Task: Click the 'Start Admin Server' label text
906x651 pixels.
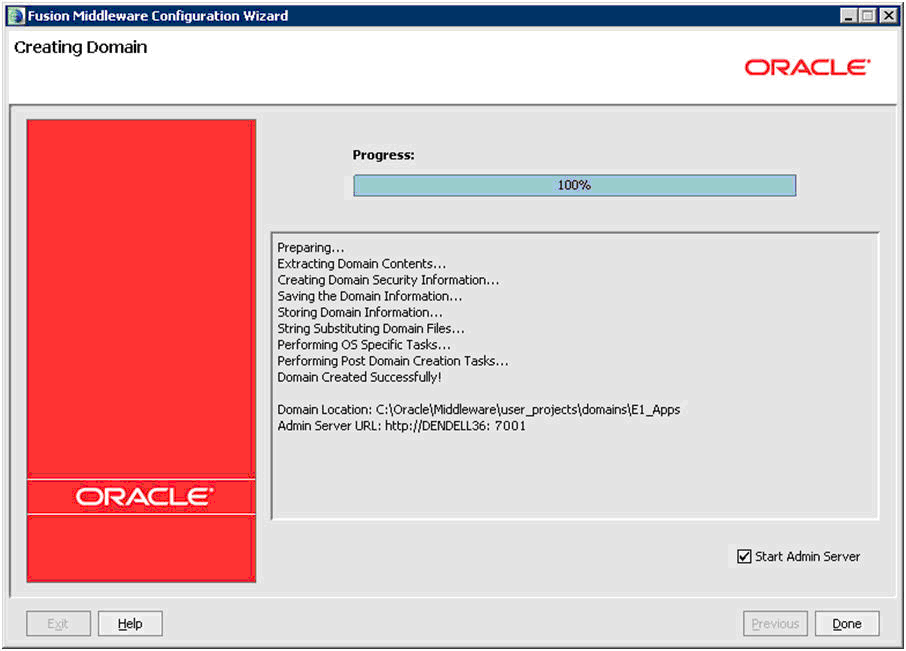Action: (x=807, y=556)
